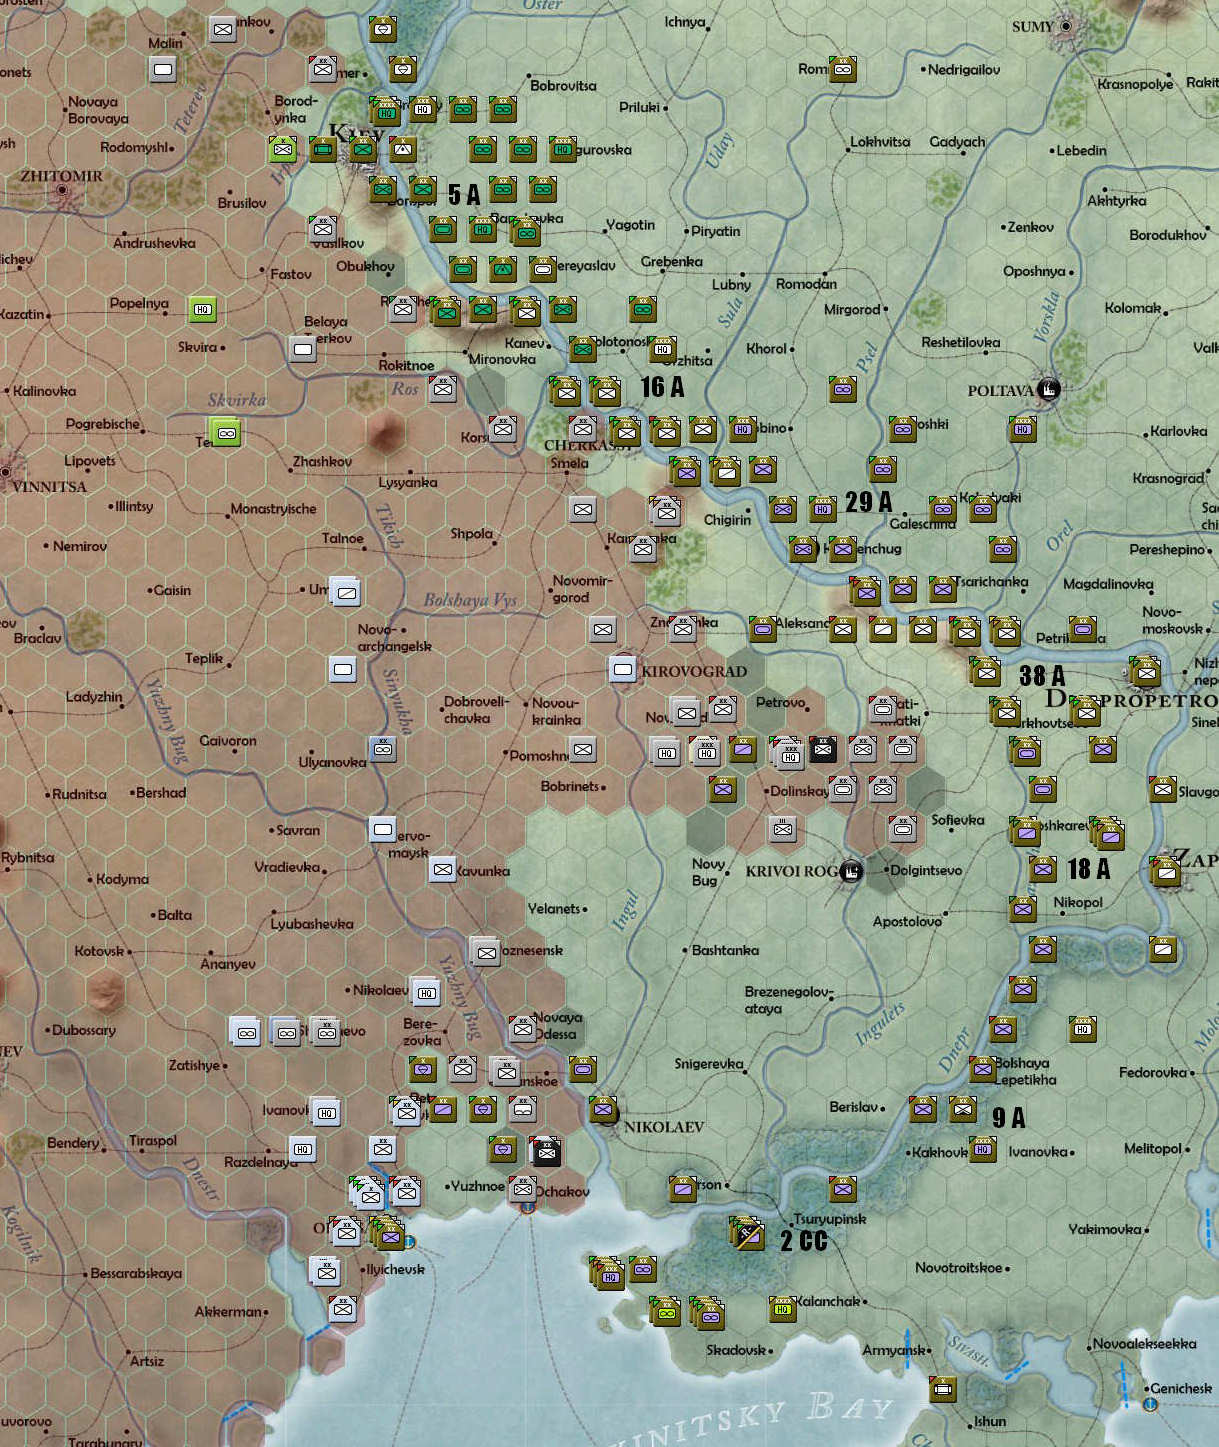
Task: Select the HQ counter above Razdelnaya
Action: pyautogui.click(x=303, y=1149)
